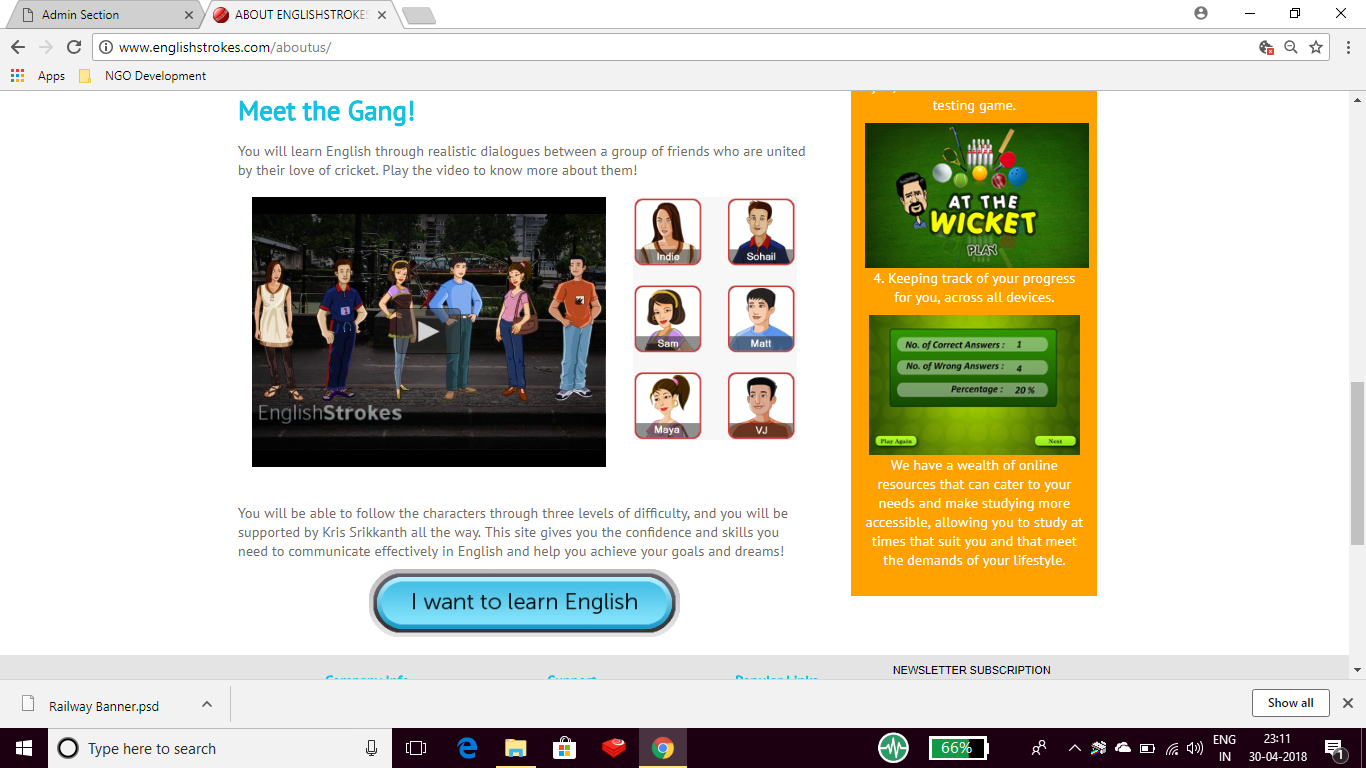Screen dimensions: 1366x768
Task: Choose the Matt character portrait
Action: (761, 319)
